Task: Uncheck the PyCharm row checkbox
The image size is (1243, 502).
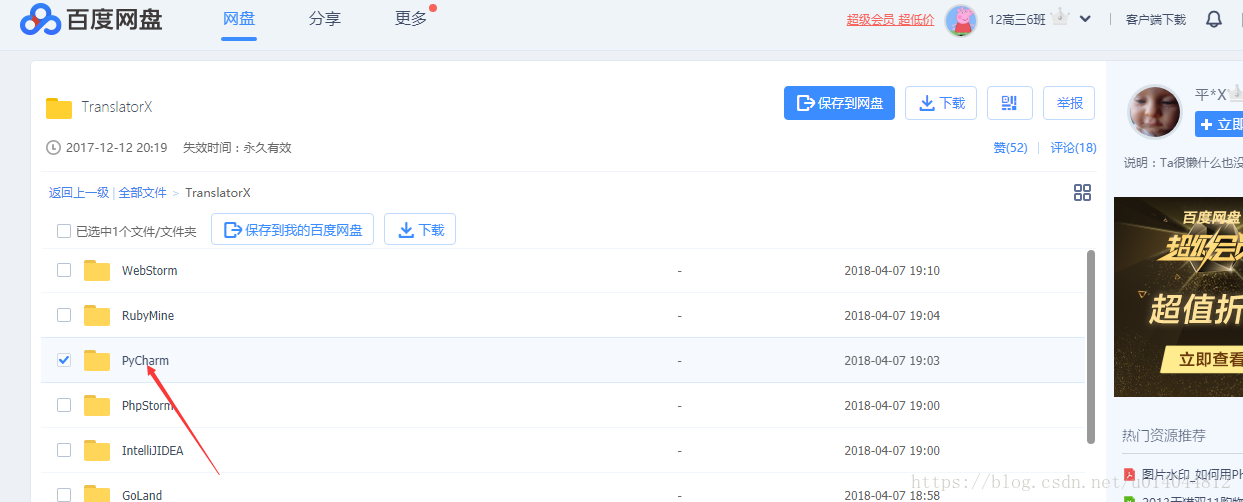Action: [64, 360]
